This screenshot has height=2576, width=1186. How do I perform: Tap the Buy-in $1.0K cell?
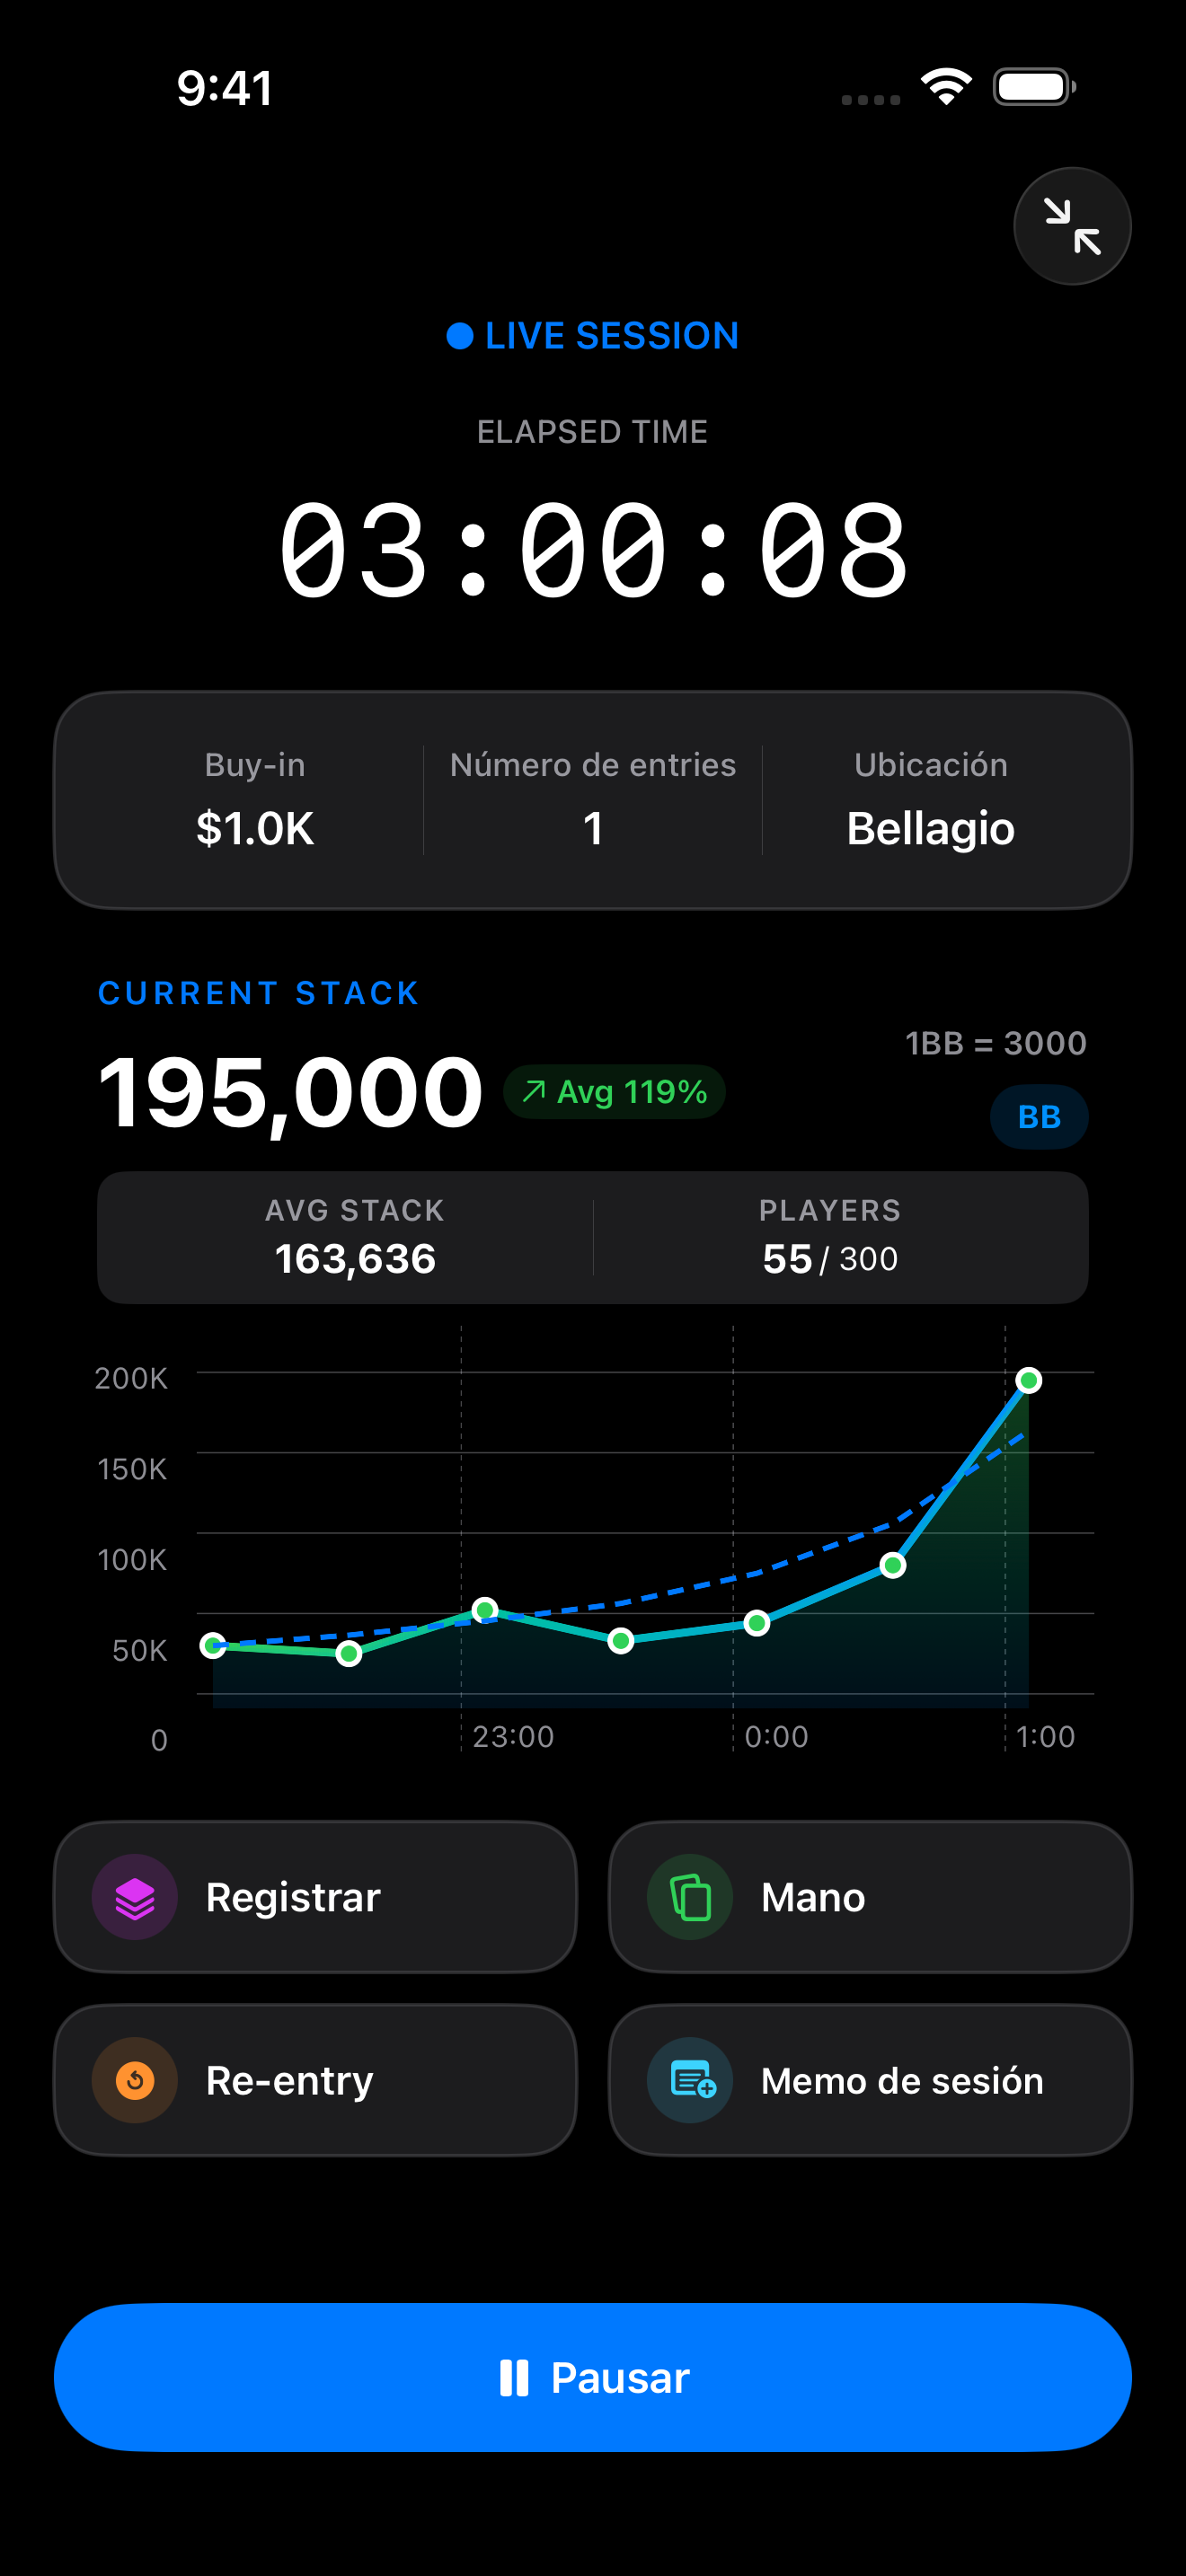[x=255, y=801]
